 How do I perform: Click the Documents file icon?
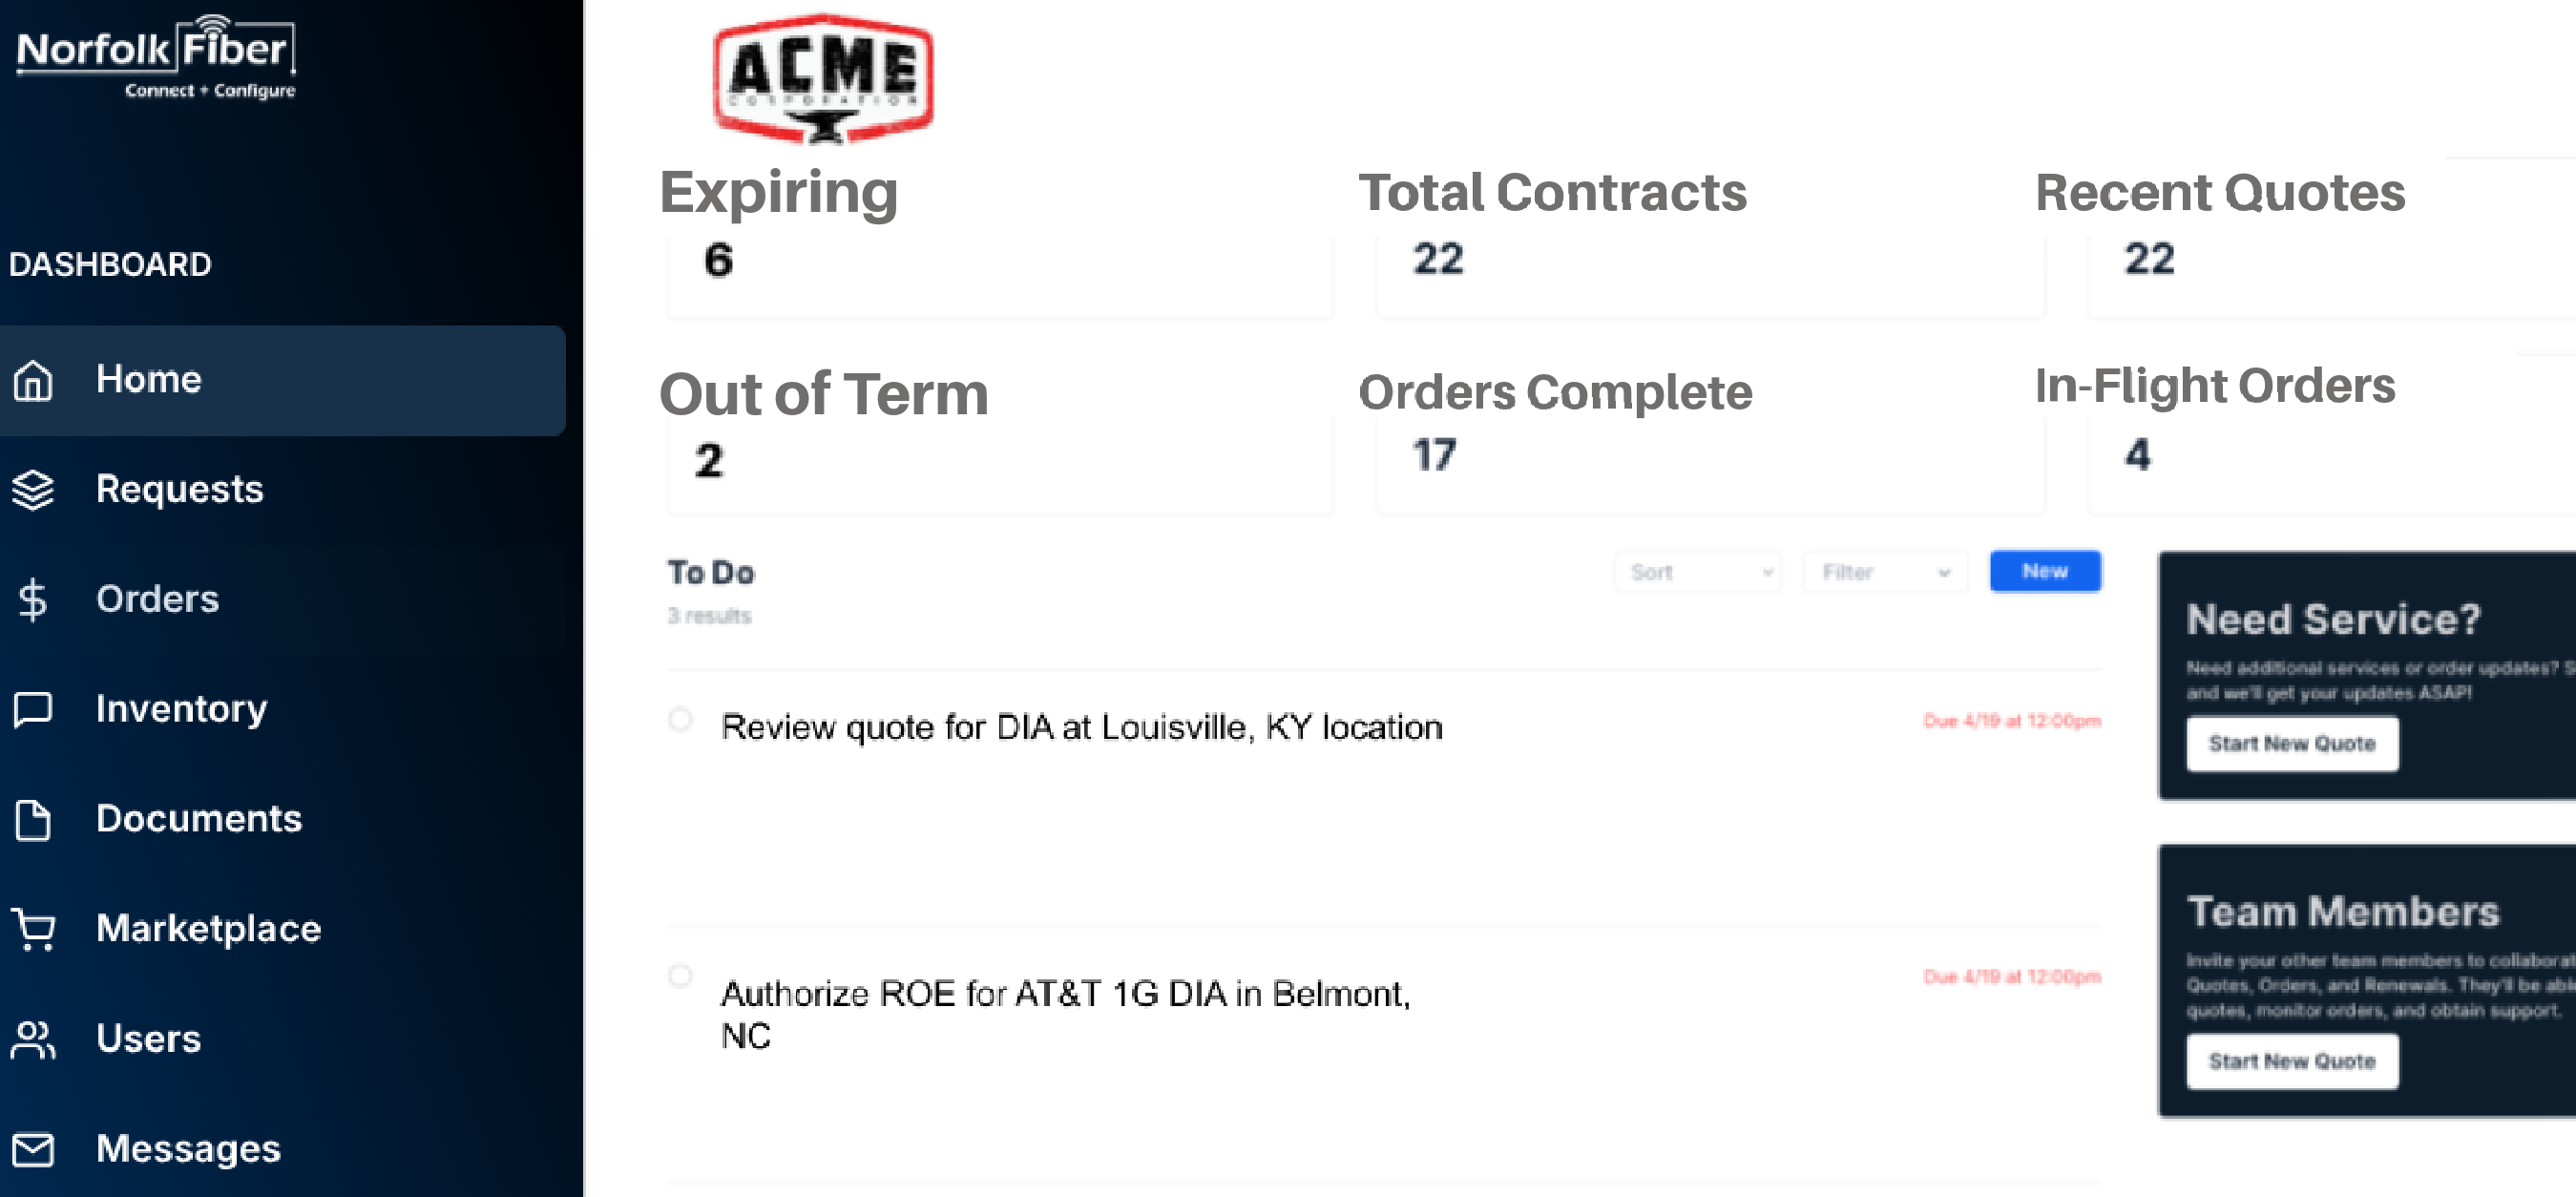point(33,820)
